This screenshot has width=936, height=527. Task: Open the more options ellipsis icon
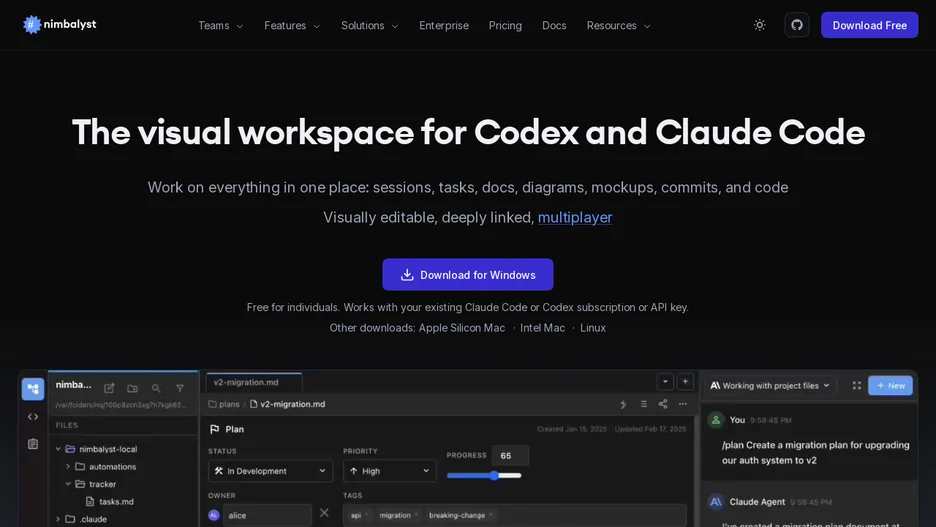point(683,404)
